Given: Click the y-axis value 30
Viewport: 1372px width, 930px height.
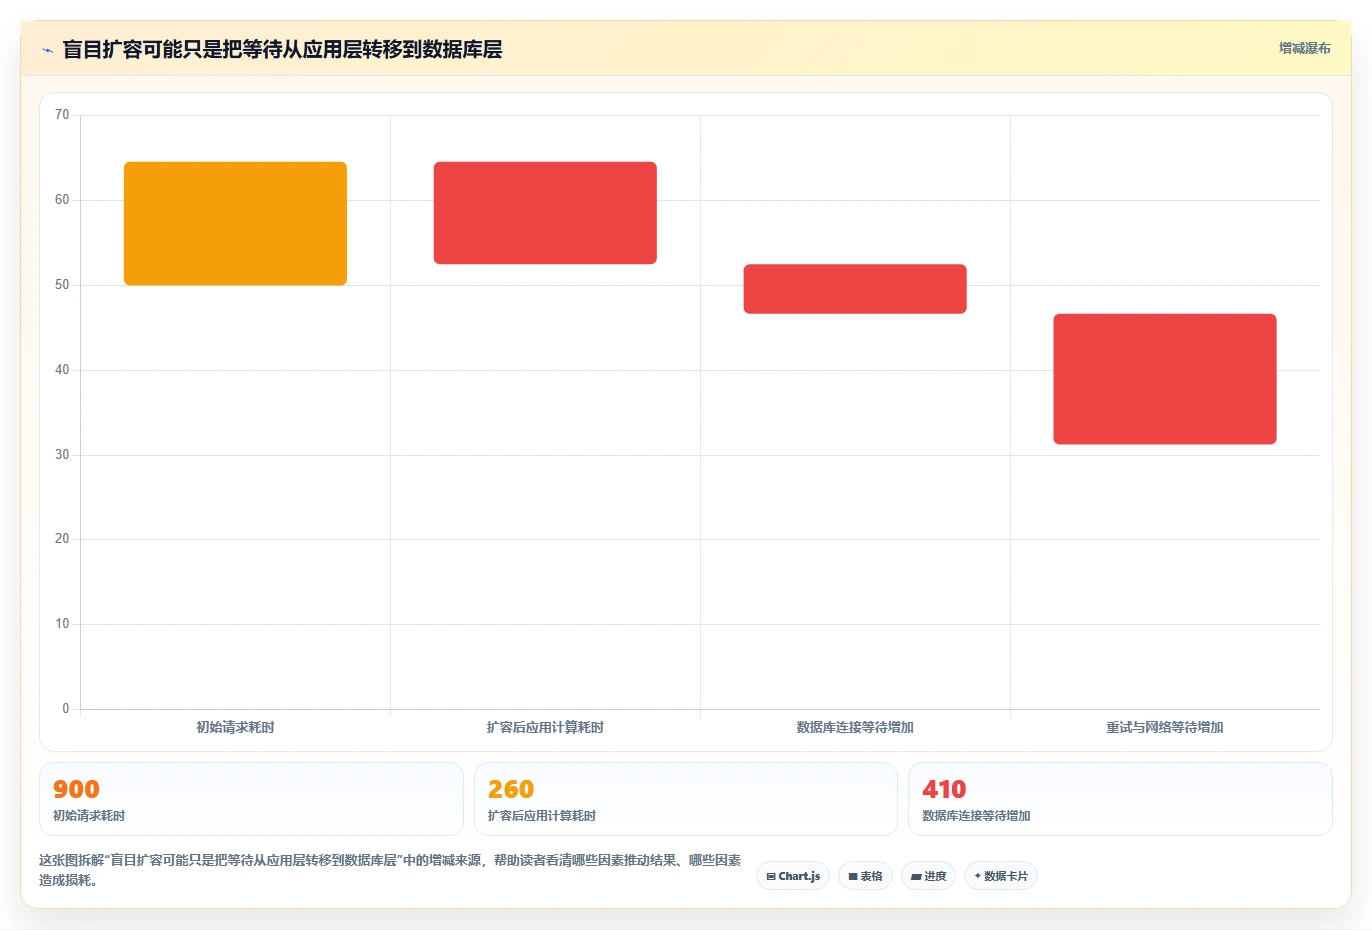Looking at the screenshot, I should pyautogui.click(x=62, y=455).
